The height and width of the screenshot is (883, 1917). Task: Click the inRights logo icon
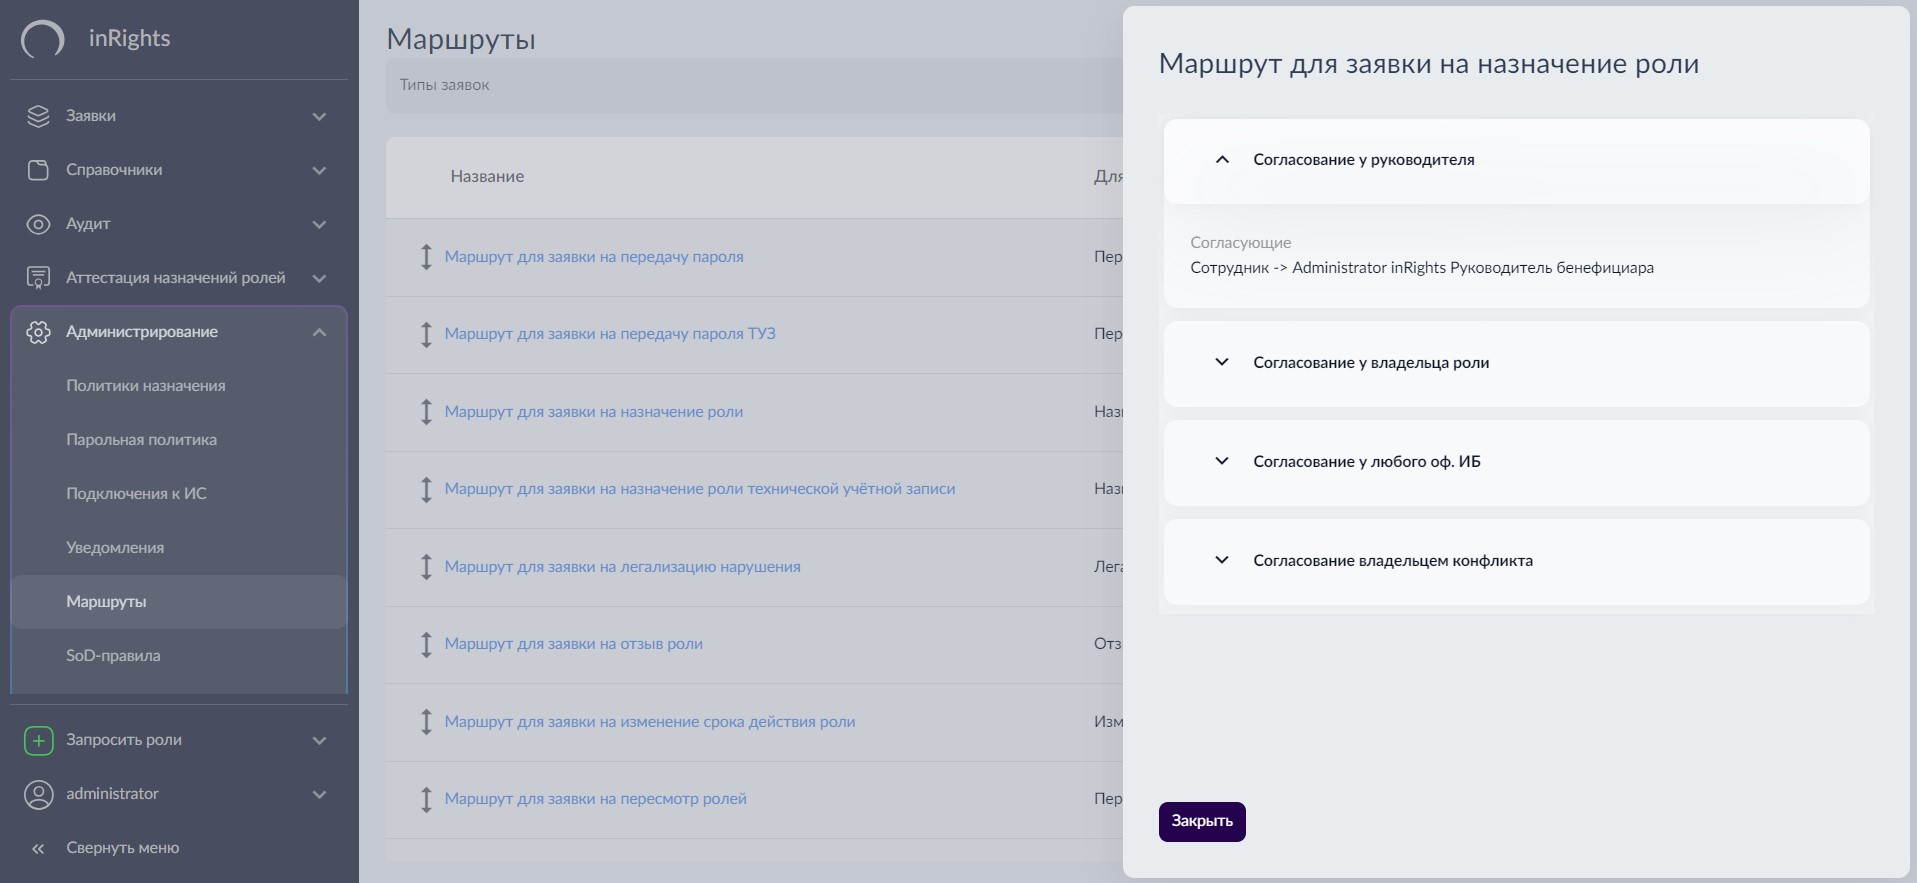tap(42, 40)
